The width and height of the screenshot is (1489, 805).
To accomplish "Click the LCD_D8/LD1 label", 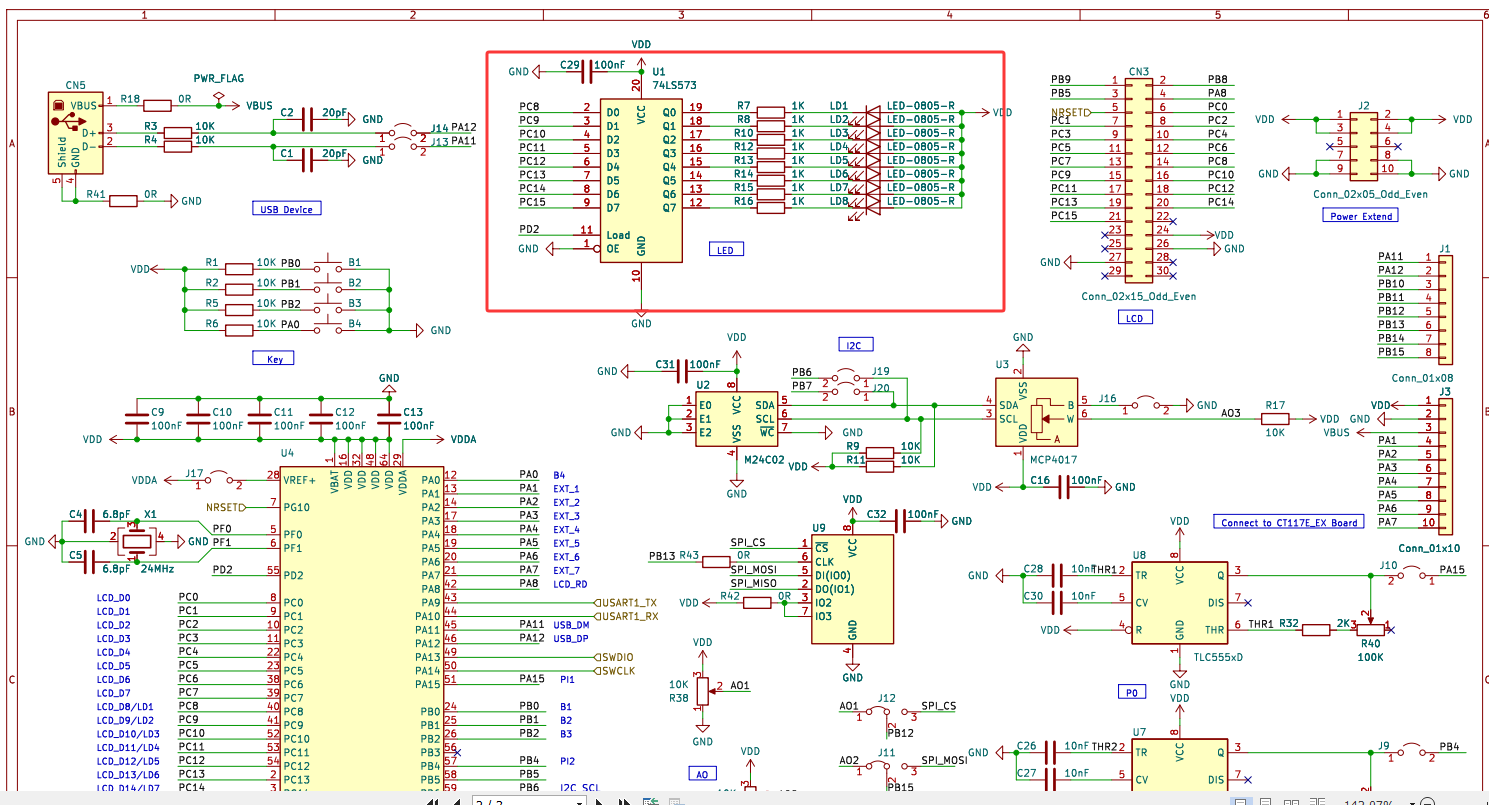I will pos(126,706).
